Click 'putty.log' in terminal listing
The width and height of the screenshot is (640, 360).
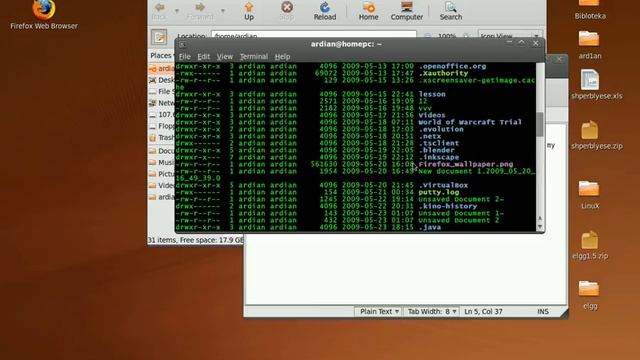tap(439, 192)
